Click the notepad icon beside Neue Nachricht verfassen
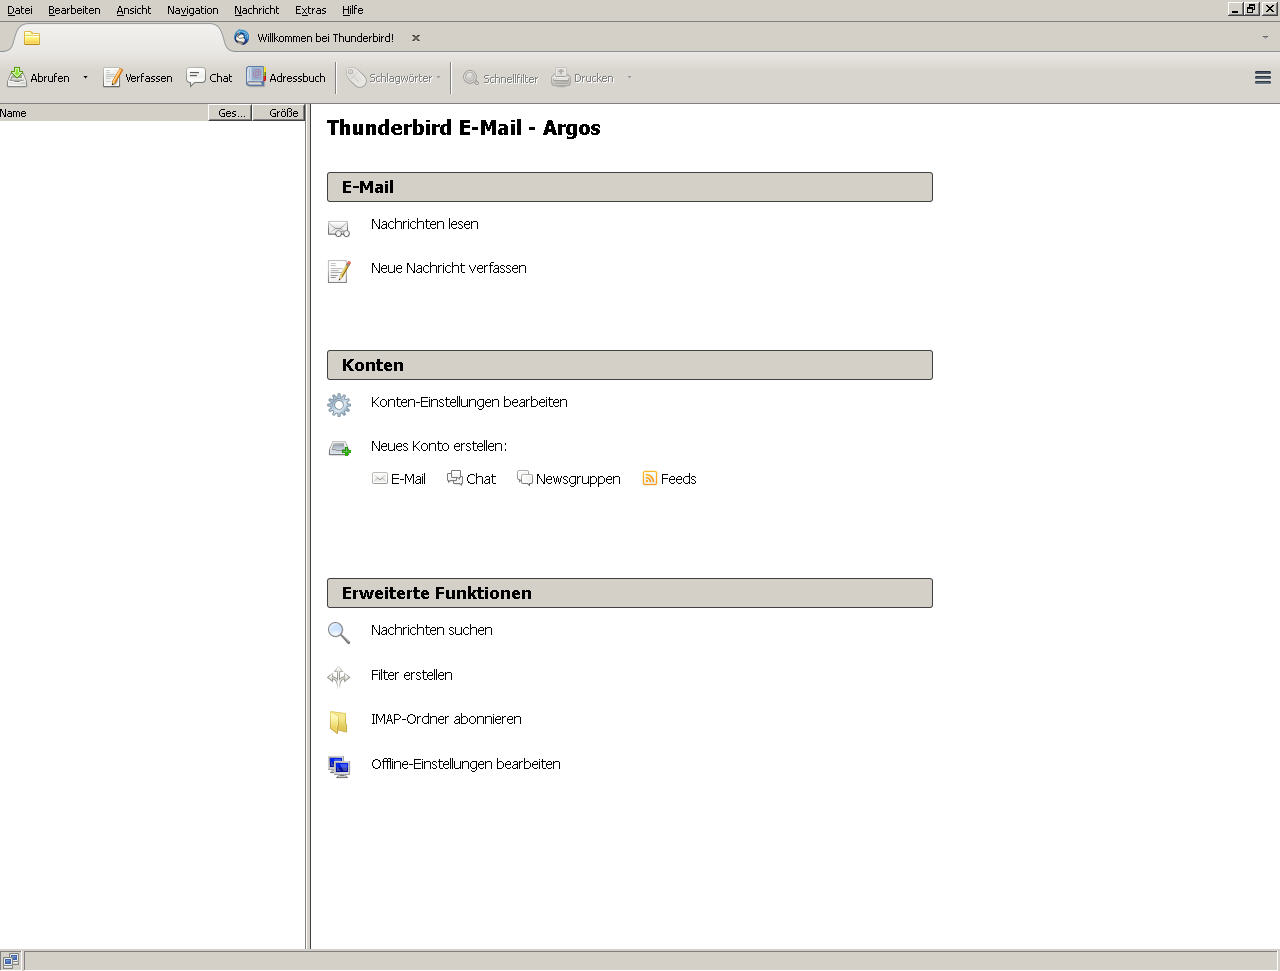The height and width of the screenshot is (971, 1280). [x=339, y=271]
